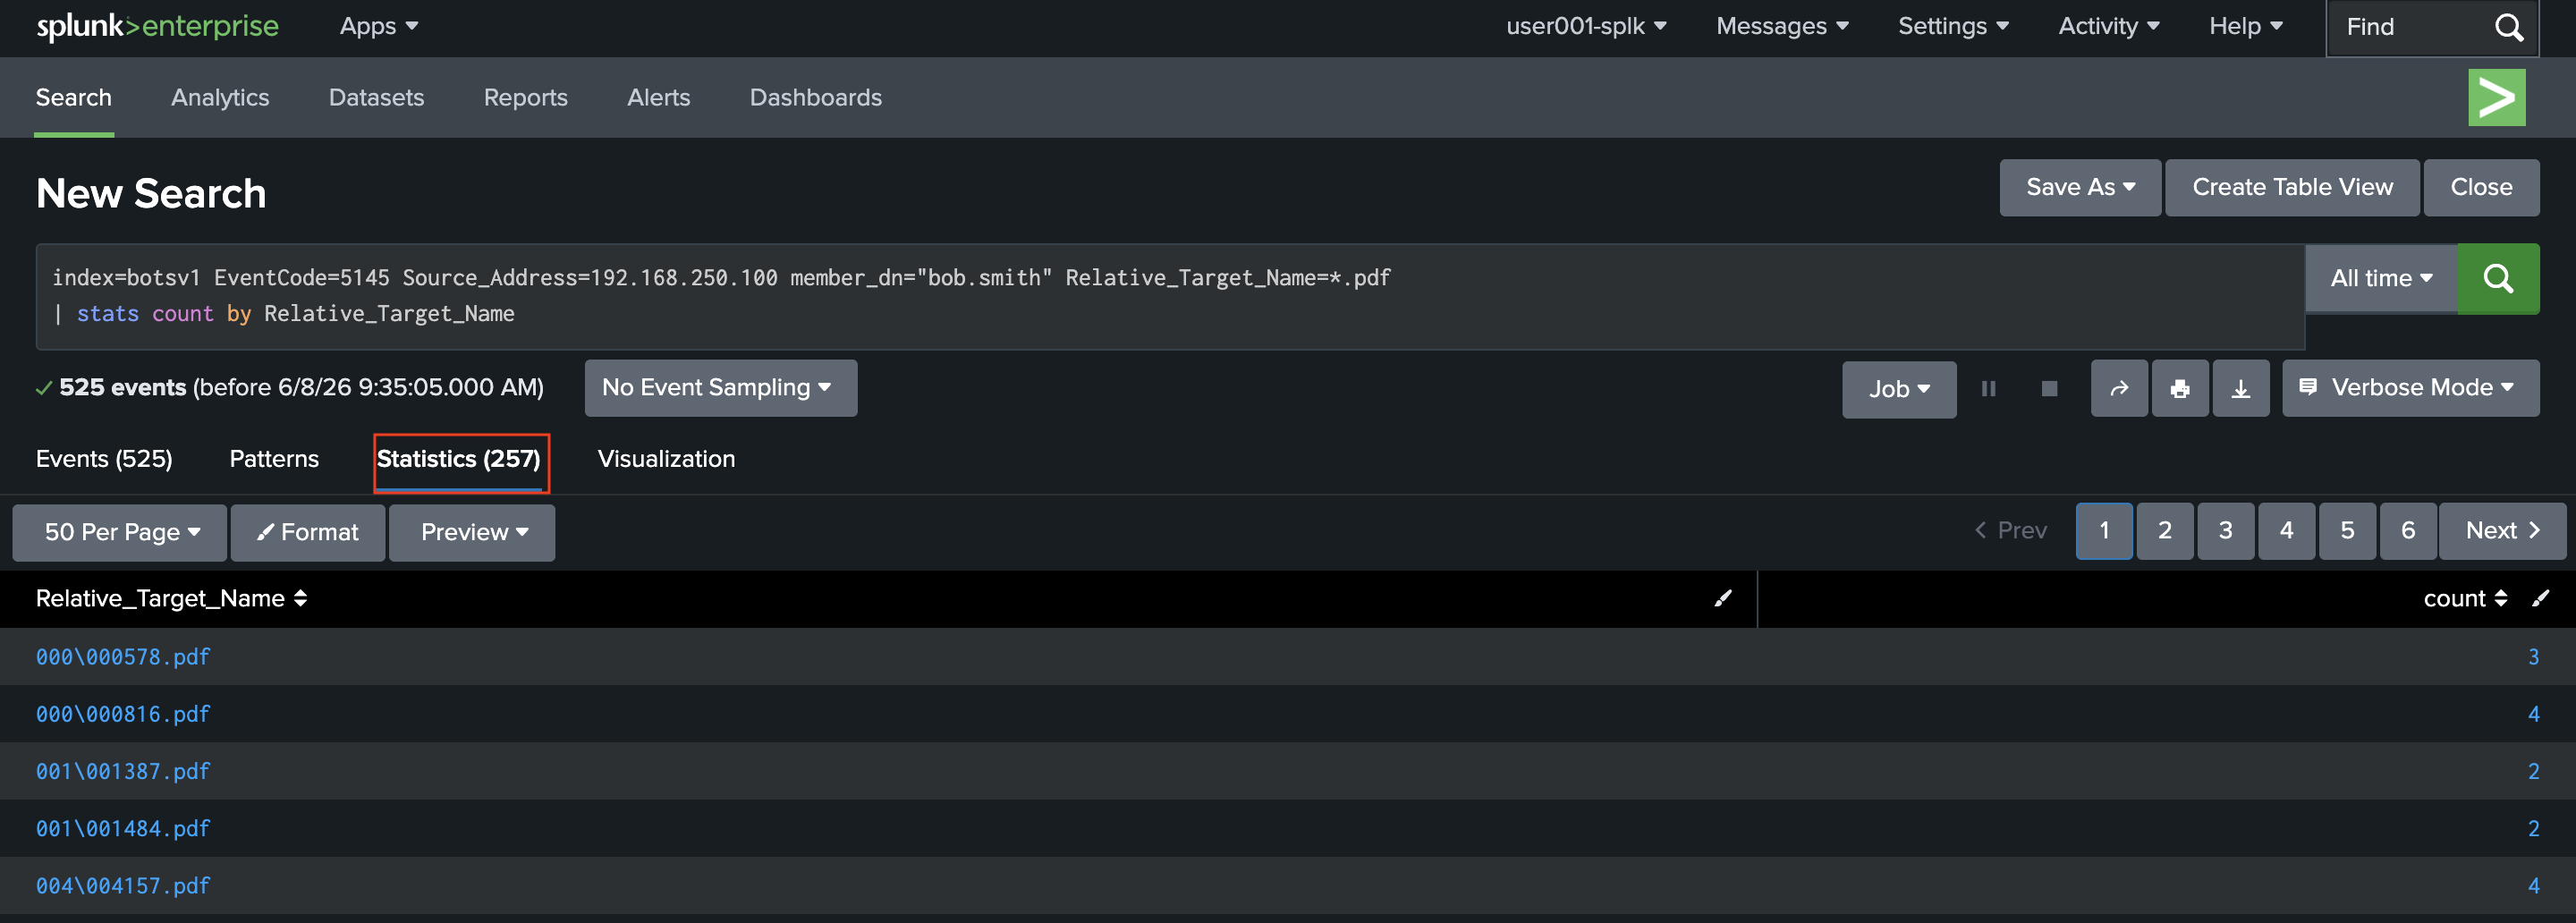Select results page 1
Image resolution: width=2576 pixels, height=923 pixels.
coord(2104,531)
